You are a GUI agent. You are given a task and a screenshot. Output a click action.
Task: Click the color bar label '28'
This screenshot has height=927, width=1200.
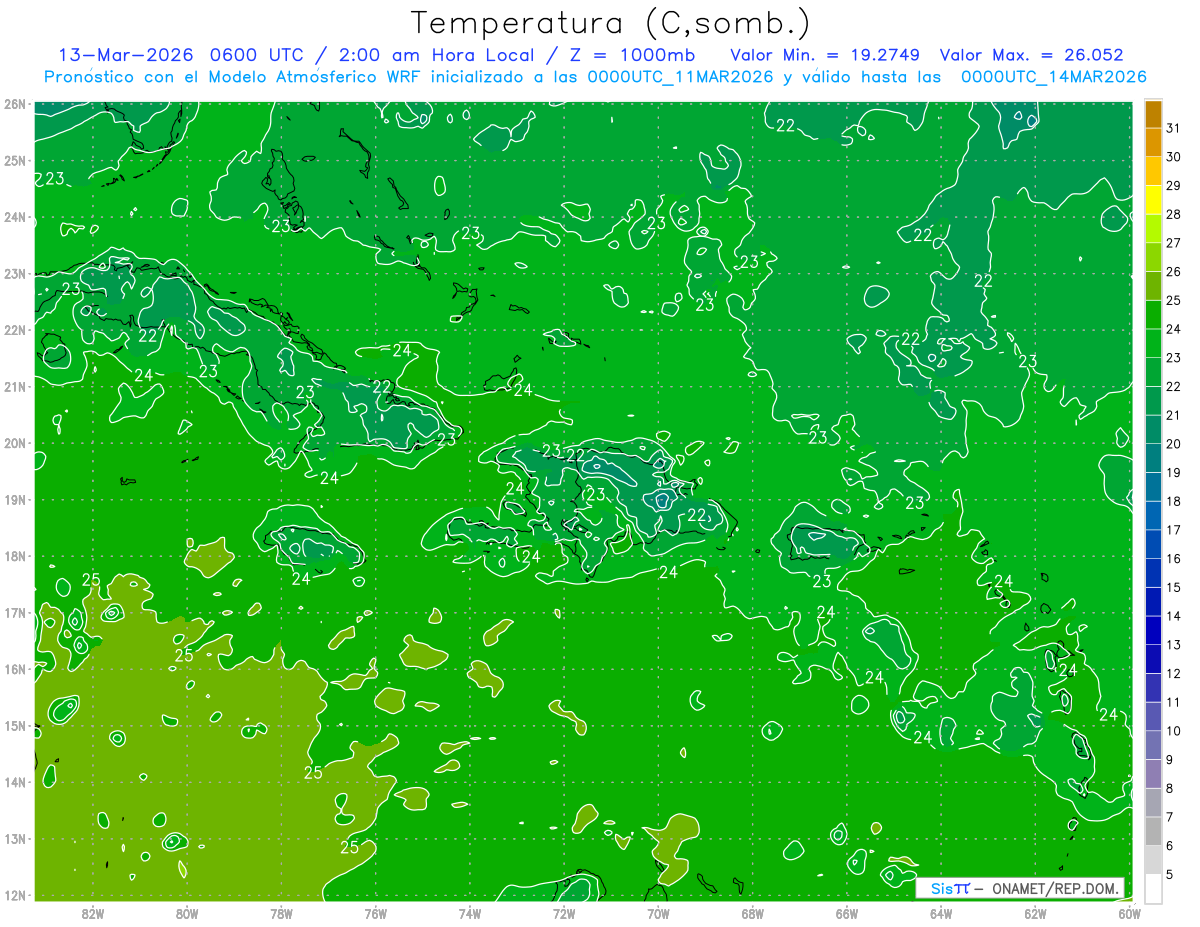1173,214
